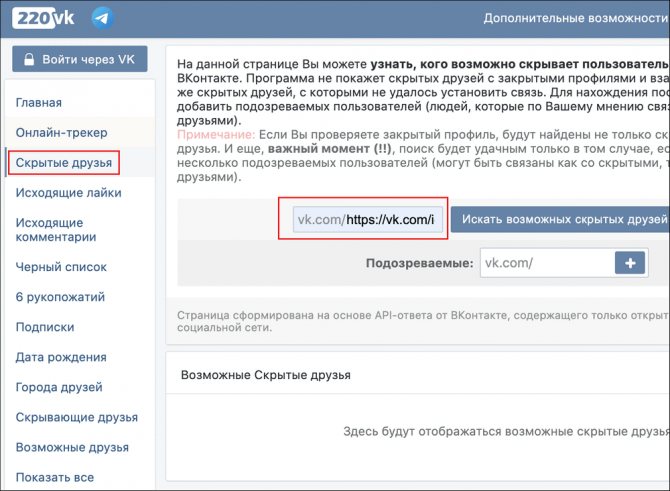Open 'Дата рождения' sidebar item

61,357
